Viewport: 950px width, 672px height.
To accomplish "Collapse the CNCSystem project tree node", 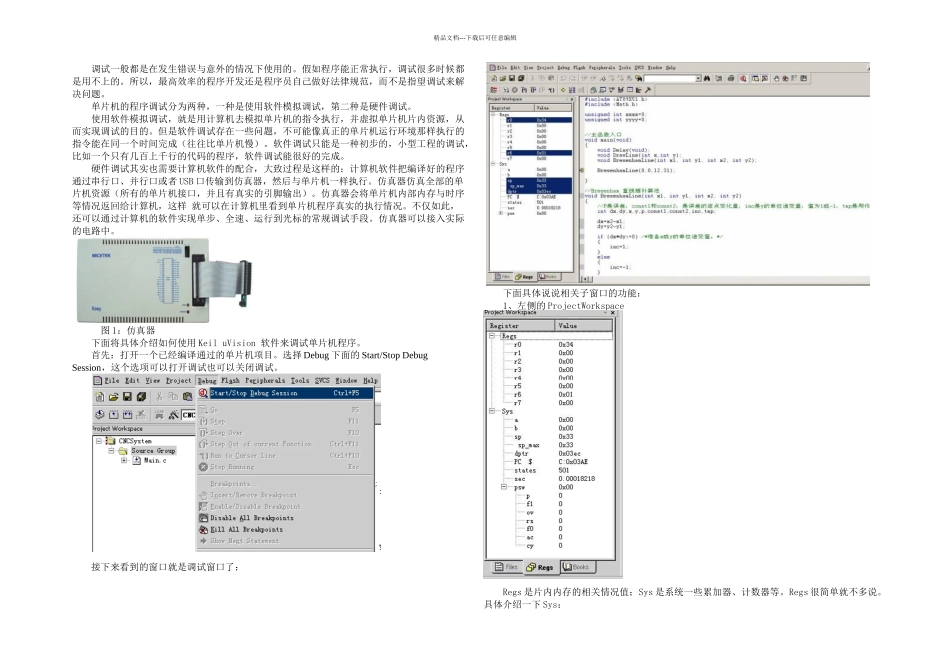I will (x=98, y=441).
